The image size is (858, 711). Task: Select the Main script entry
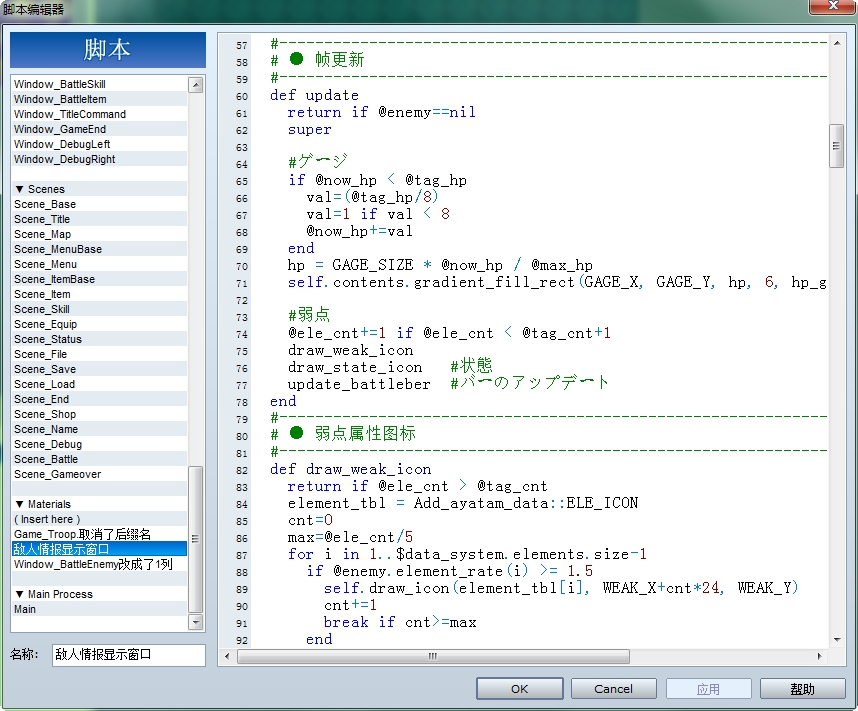[x=99, y=609]
